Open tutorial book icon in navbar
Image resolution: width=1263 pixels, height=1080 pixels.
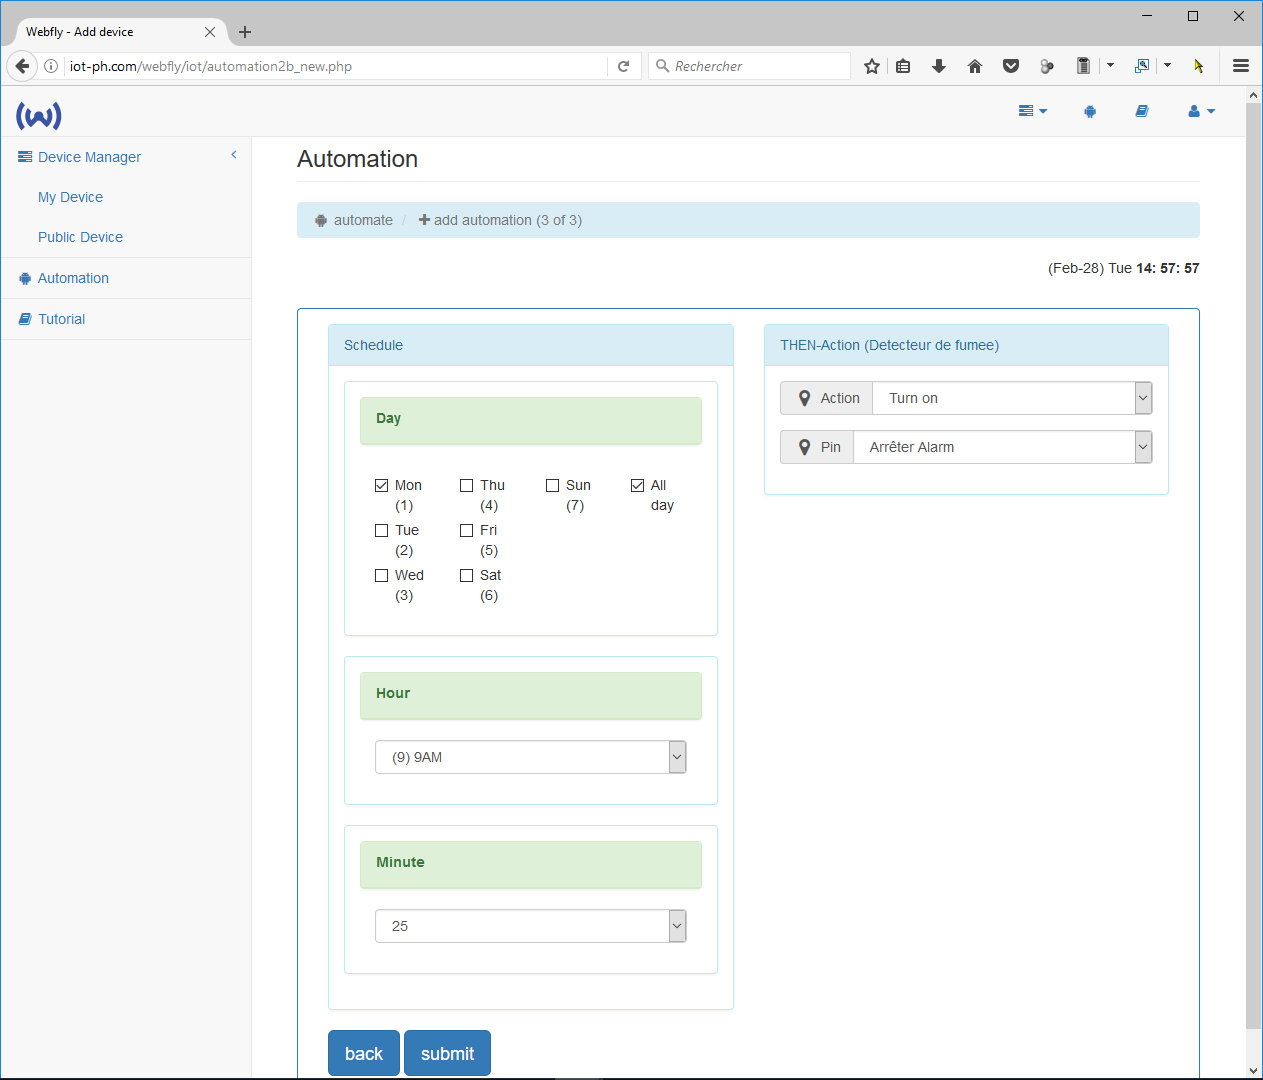1141,111
